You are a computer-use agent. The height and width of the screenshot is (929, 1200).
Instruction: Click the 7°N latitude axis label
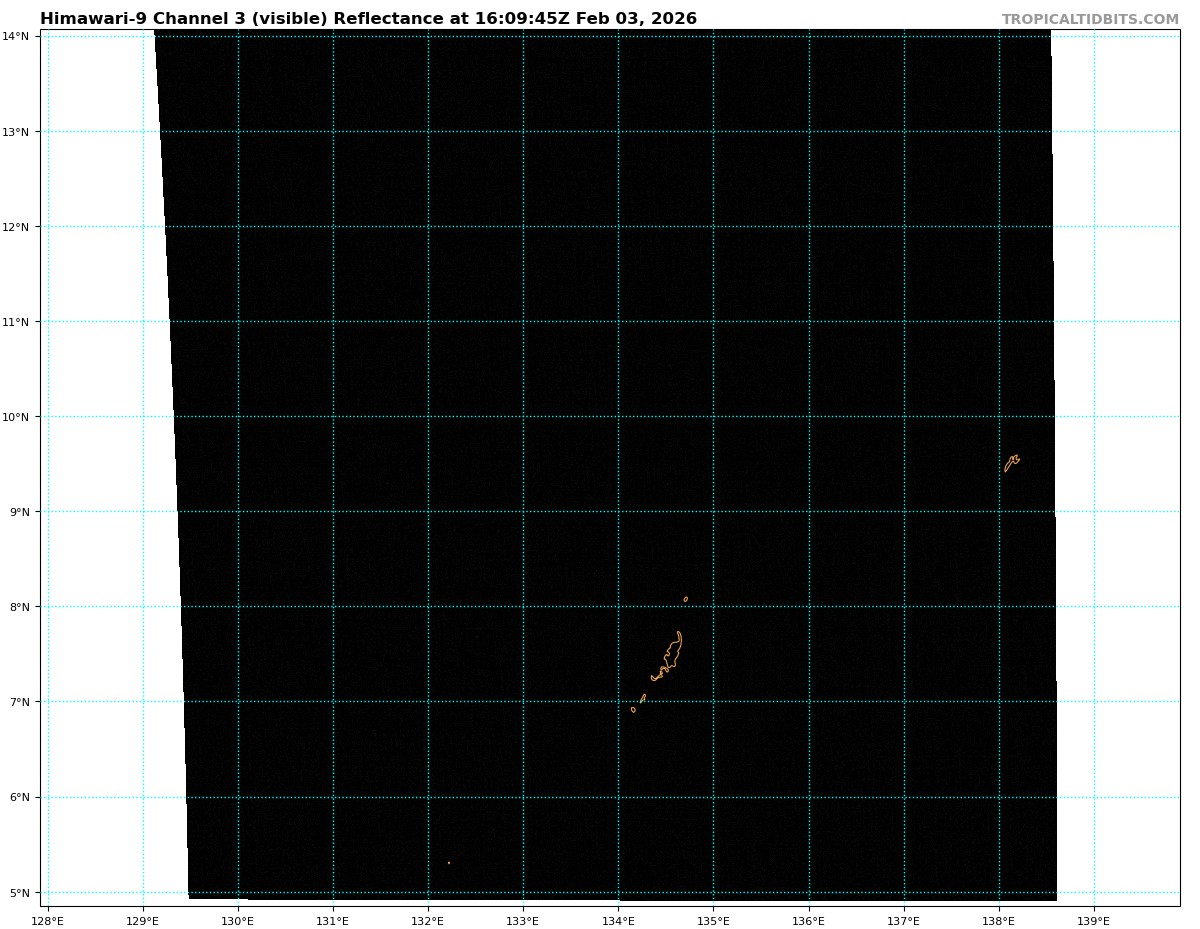point(21,702)
